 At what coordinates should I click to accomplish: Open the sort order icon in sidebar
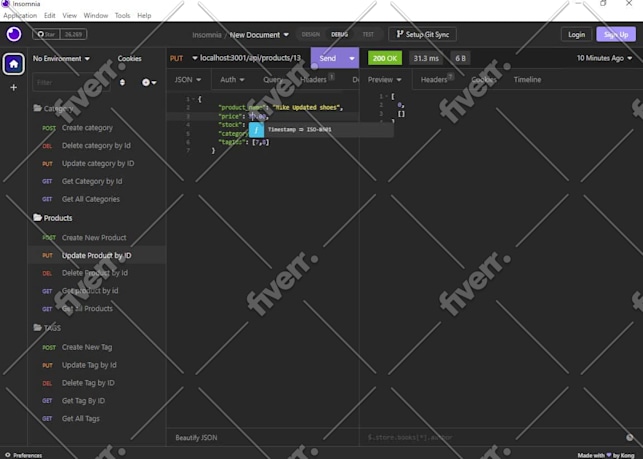tap(122, 82)
